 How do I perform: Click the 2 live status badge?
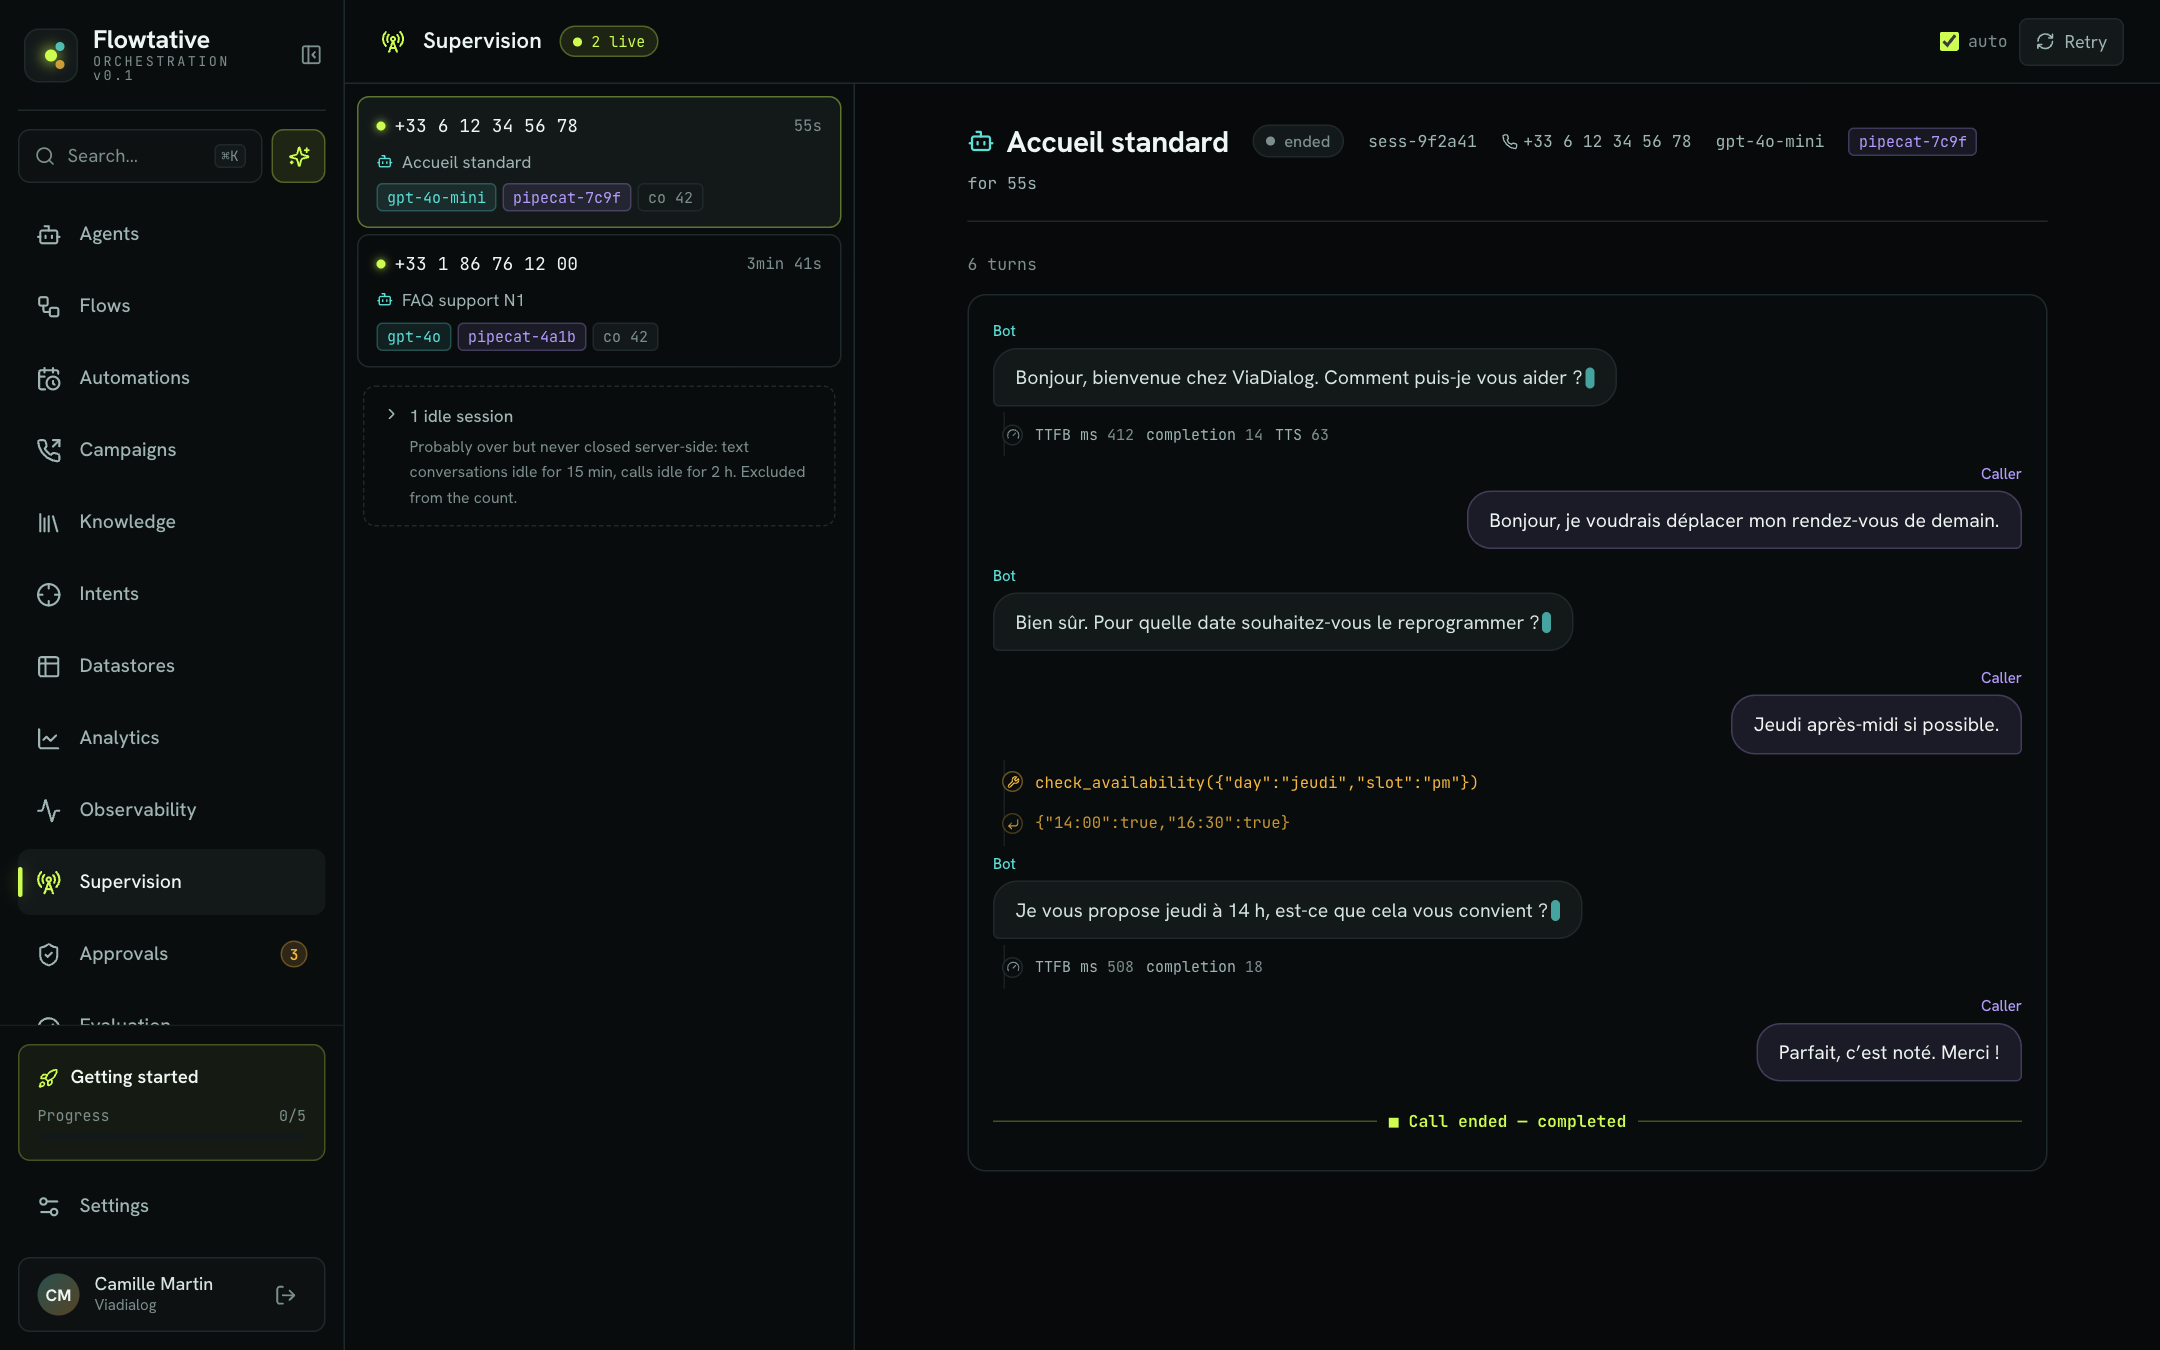pyautogui.click(x=608, y=41)
